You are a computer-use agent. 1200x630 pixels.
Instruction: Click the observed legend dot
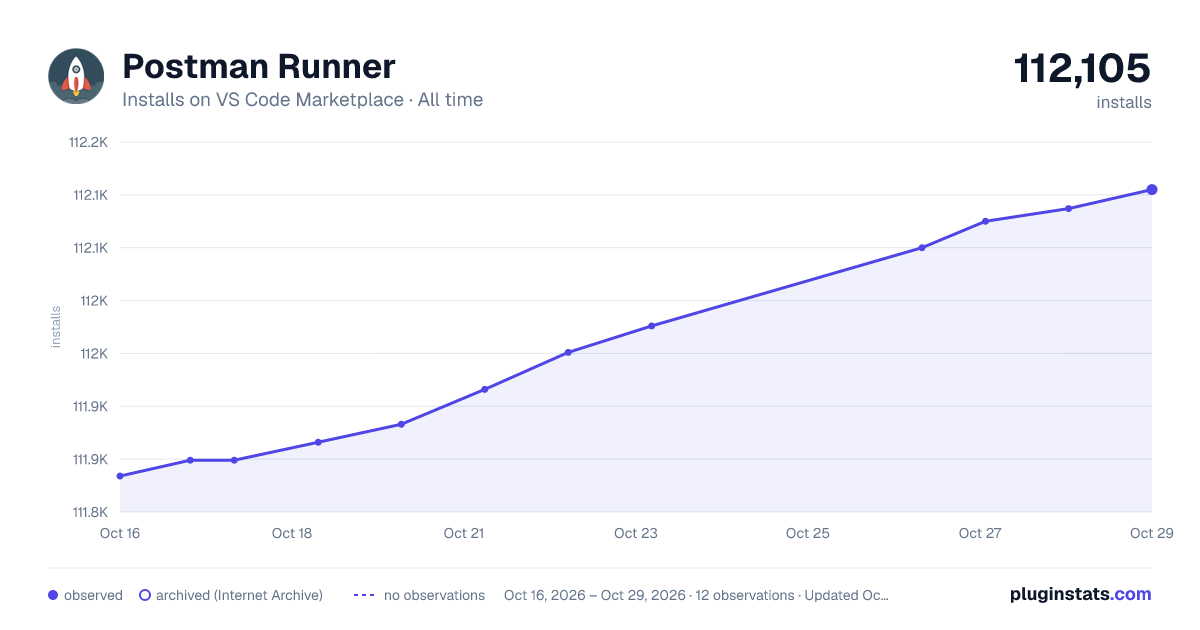53,595
